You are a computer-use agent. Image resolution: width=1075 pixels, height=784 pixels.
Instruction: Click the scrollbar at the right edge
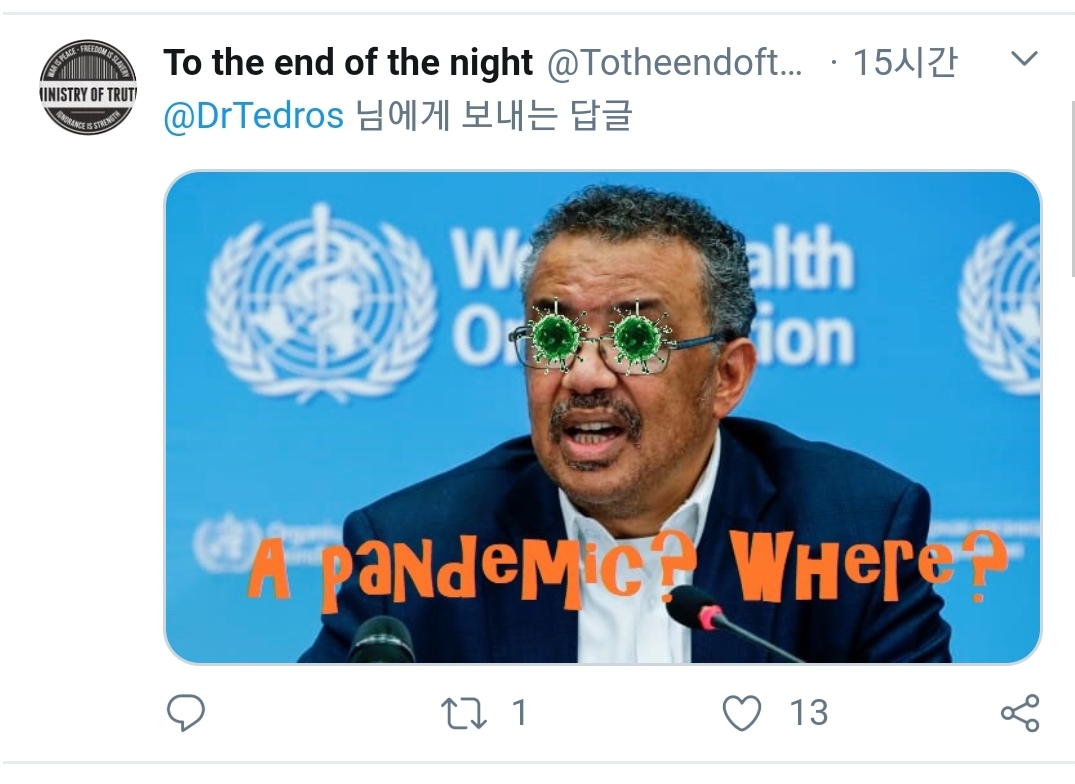coord(1072,188)
